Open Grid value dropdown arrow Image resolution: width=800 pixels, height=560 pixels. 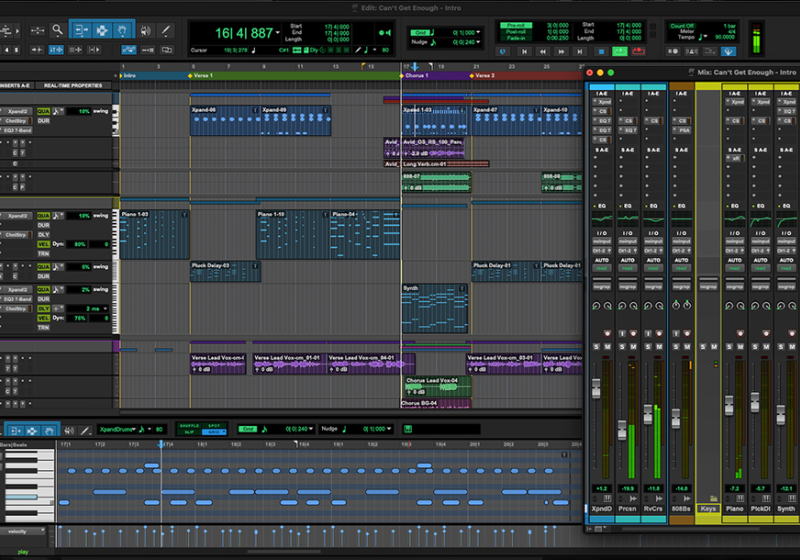478,33
